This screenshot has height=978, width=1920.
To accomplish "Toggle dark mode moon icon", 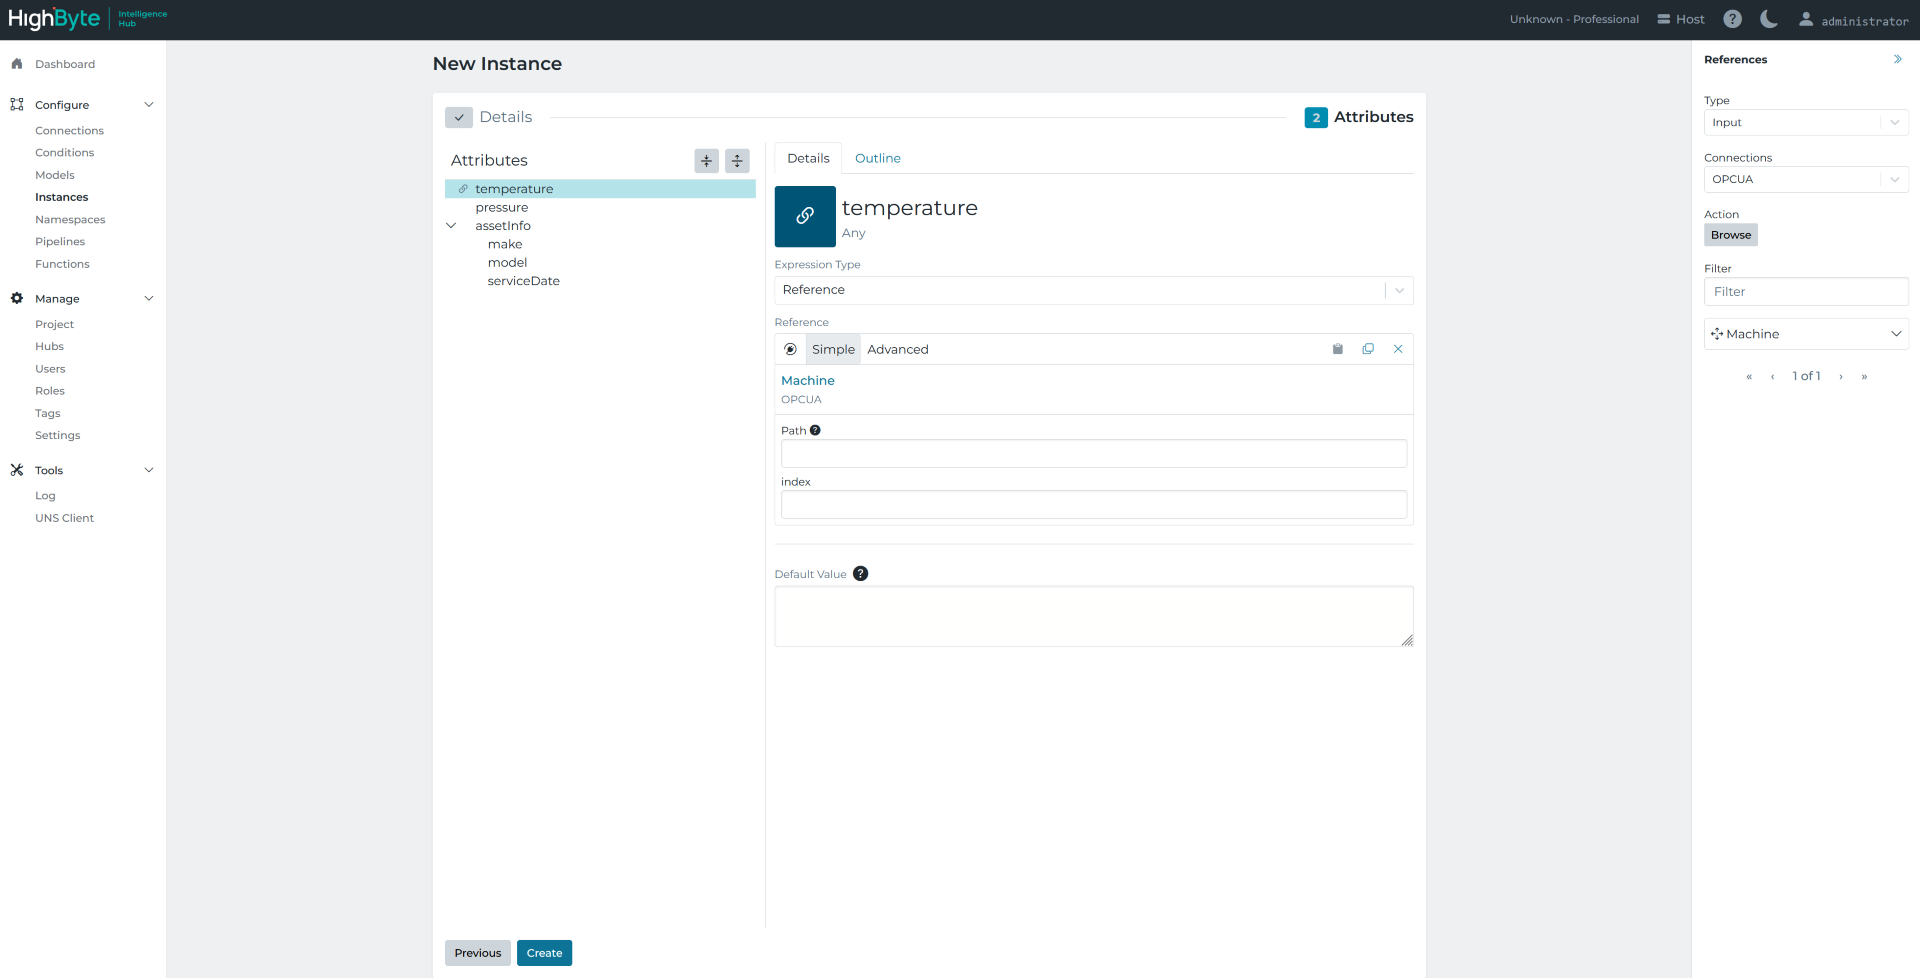I will pyautogui.click(x=1769, y=19).
